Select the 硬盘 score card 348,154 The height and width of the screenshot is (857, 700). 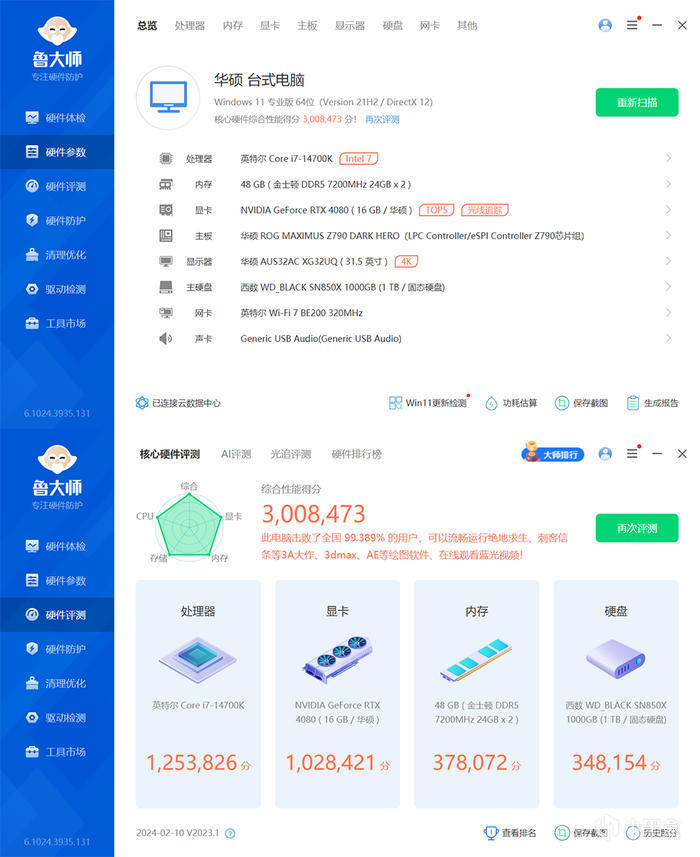point(616,694)
